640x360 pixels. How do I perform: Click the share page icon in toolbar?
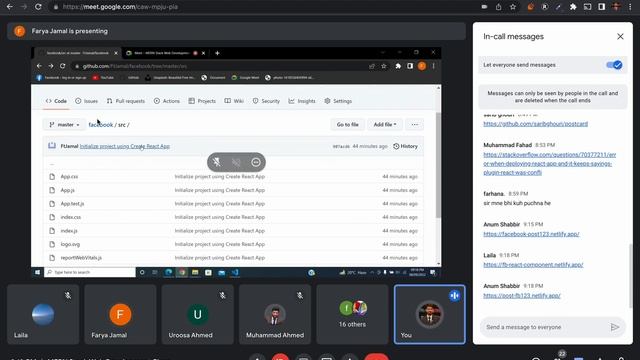click(498, 7)
